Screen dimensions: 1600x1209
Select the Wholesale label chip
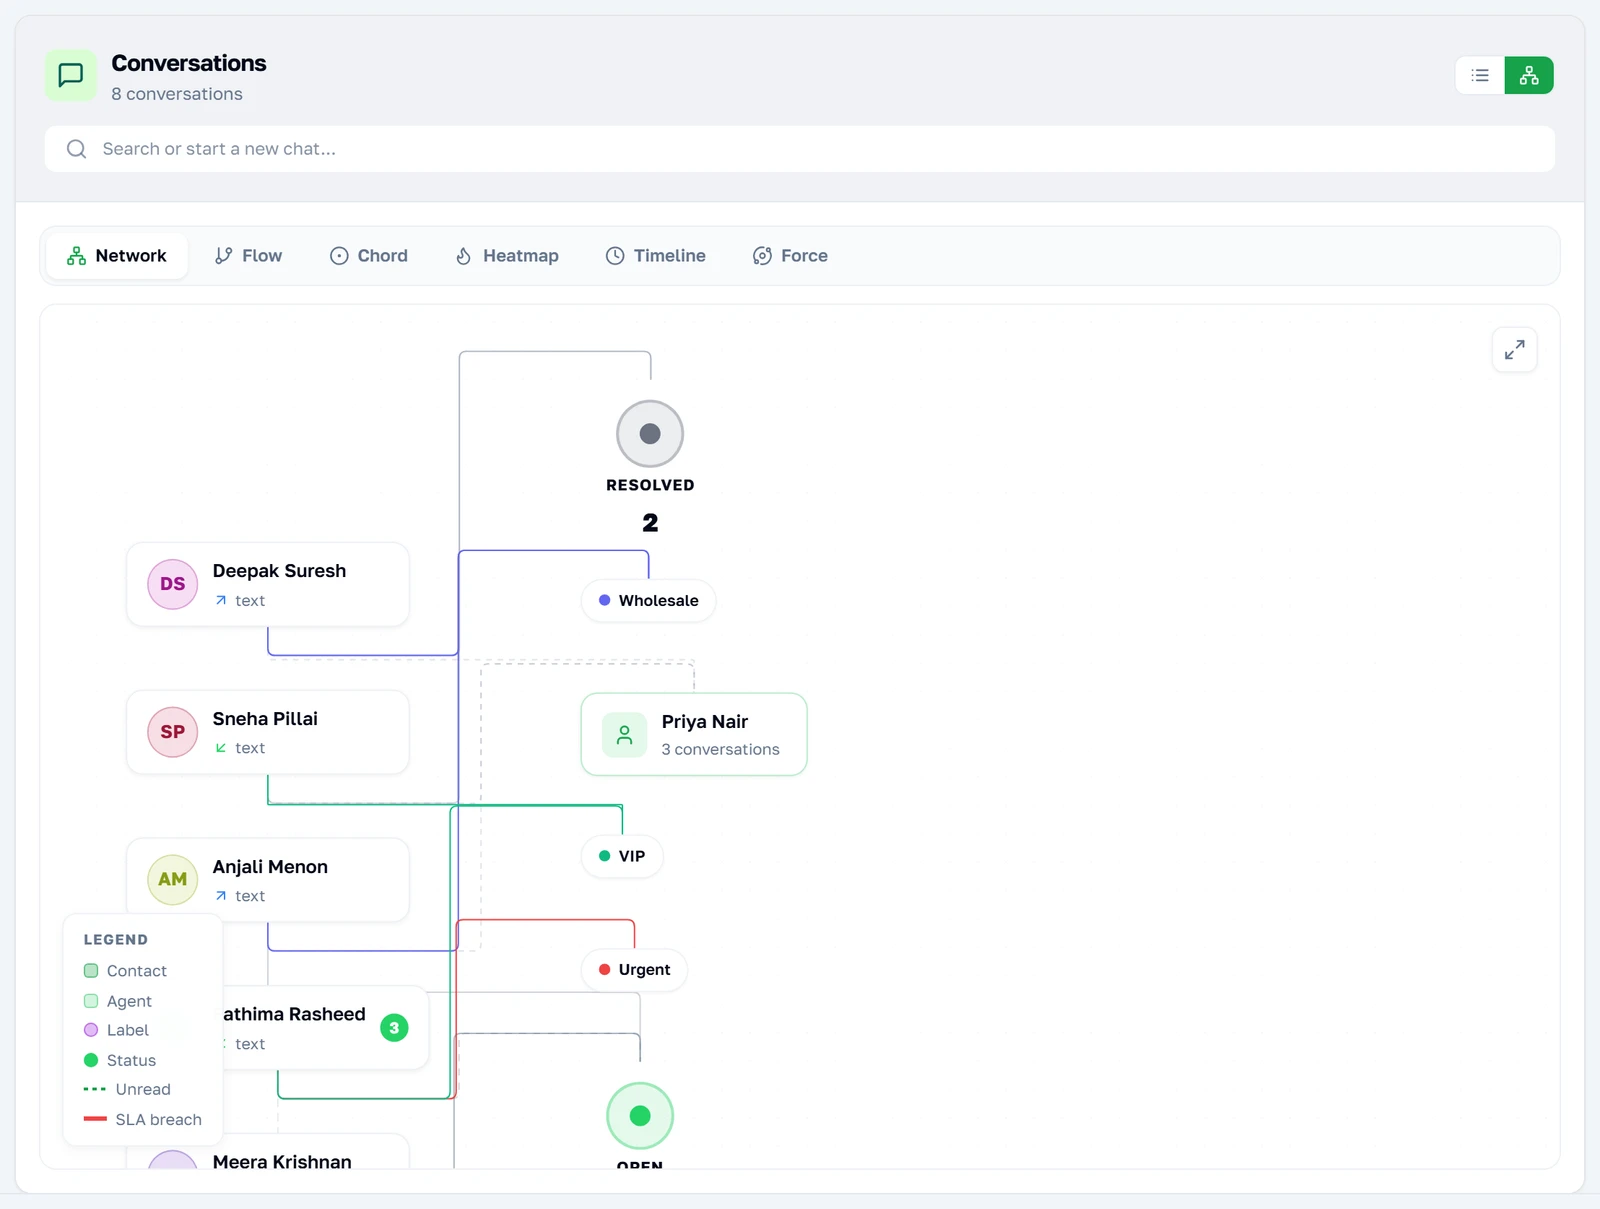[x=649, y=601]
